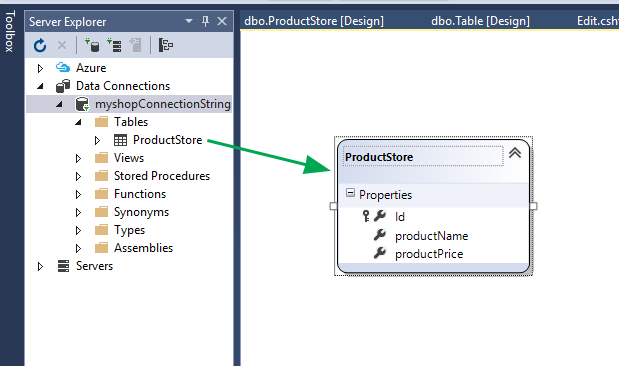Screen dimensions: 619x366
Task: Select the myshopConnectionString connection label
Action: pyautogui.click(x=163, y=104)
